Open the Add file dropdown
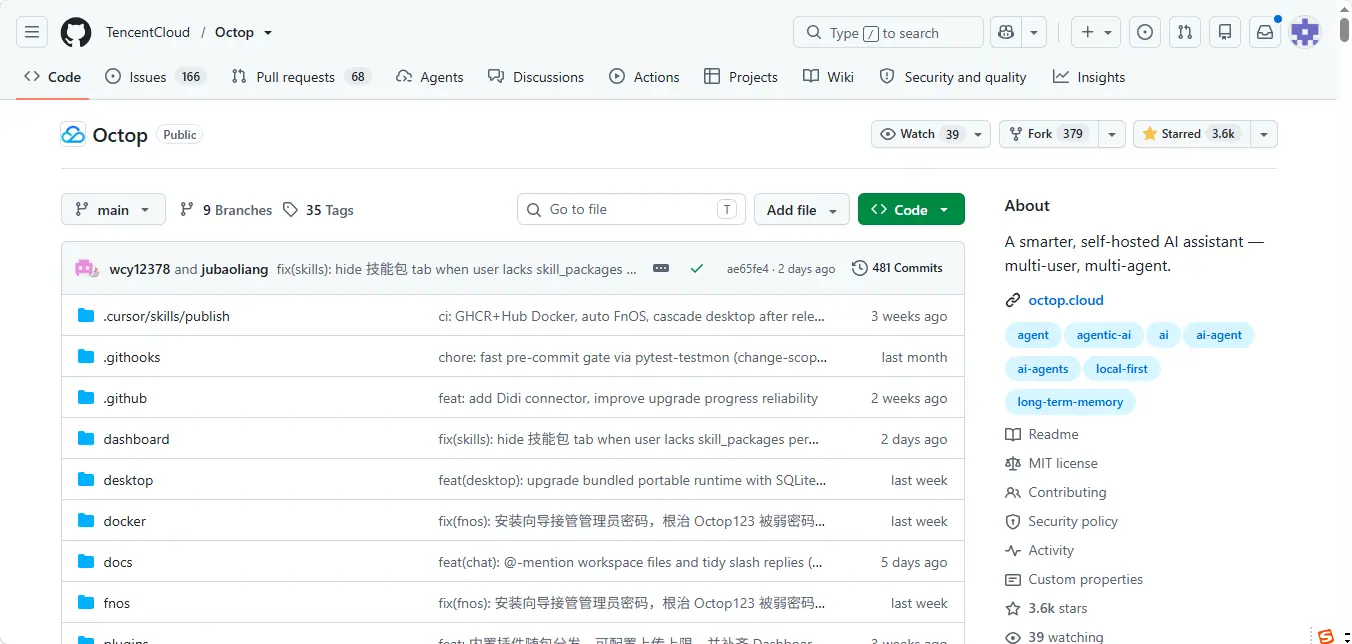This screenshot has height=644, width=1352. pos(802,210)
